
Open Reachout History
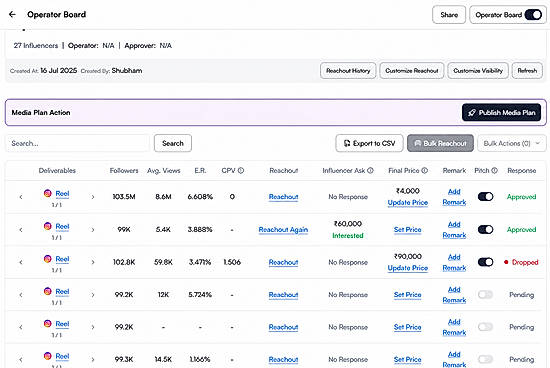(348, 71)
